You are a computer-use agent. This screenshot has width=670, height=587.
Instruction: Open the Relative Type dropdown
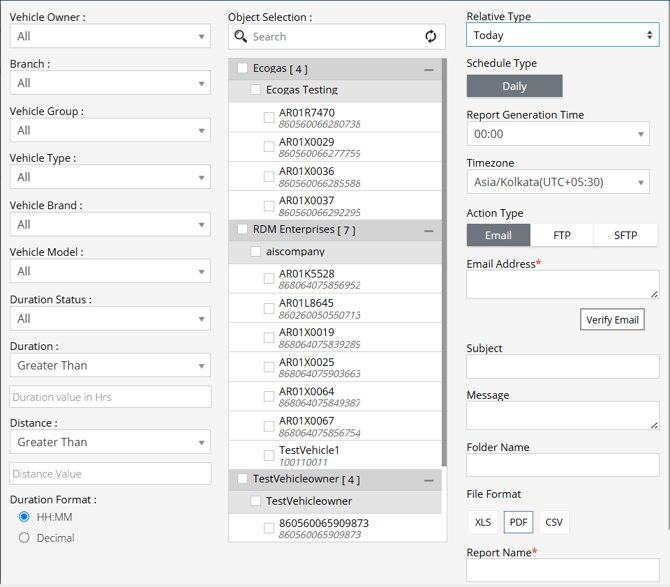[x=562, y=35]
